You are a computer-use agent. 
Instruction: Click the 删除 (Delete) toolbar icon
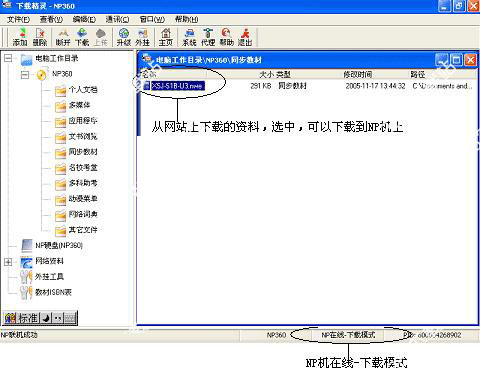coord(40,37)
